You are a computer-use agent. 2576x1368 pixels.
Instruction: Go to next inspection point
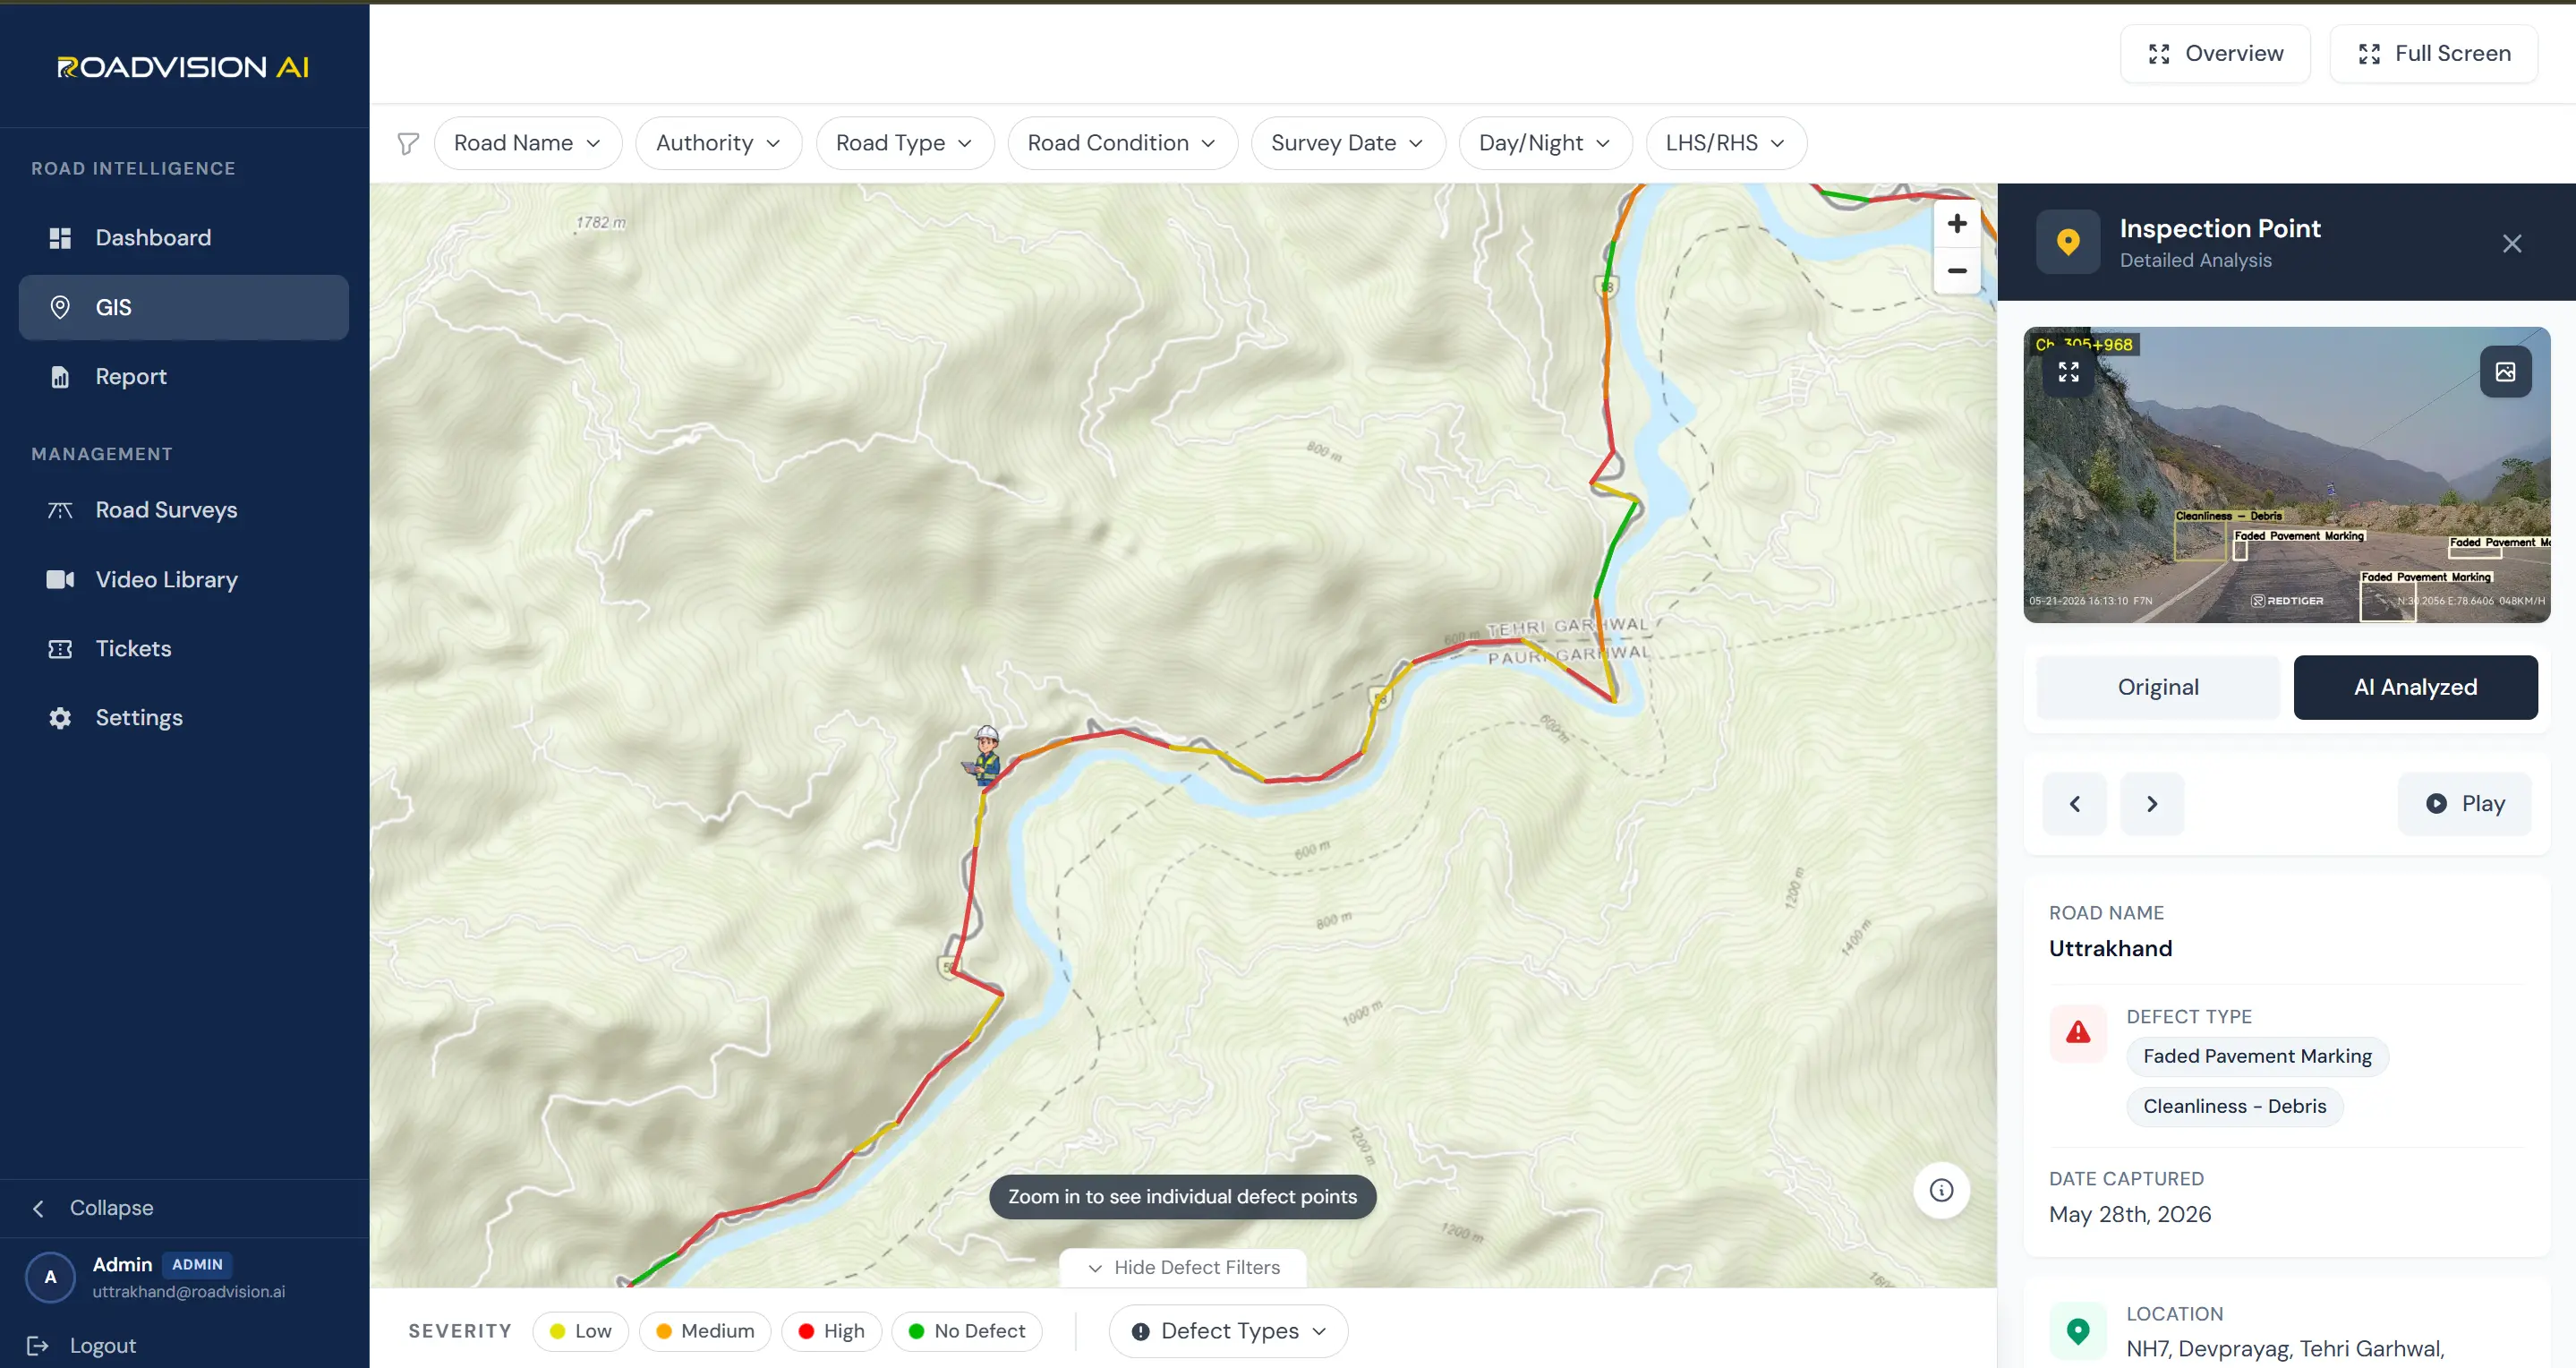click(2152, 804)
